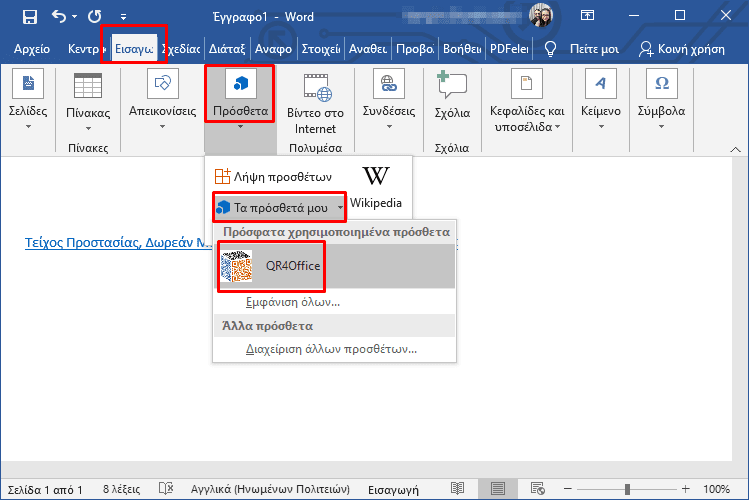Undo the last action
The image size is (749, 500).
pyautogui.click(x=59, y=17)
